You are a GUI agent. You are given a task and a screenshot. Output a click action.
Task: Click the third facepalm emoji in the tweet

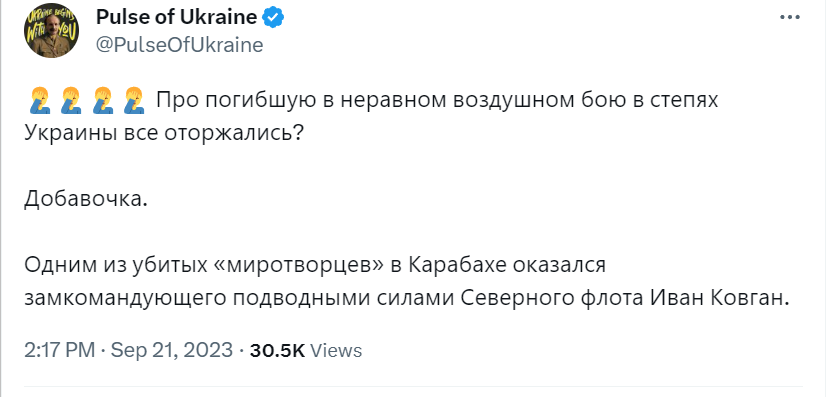101,101
